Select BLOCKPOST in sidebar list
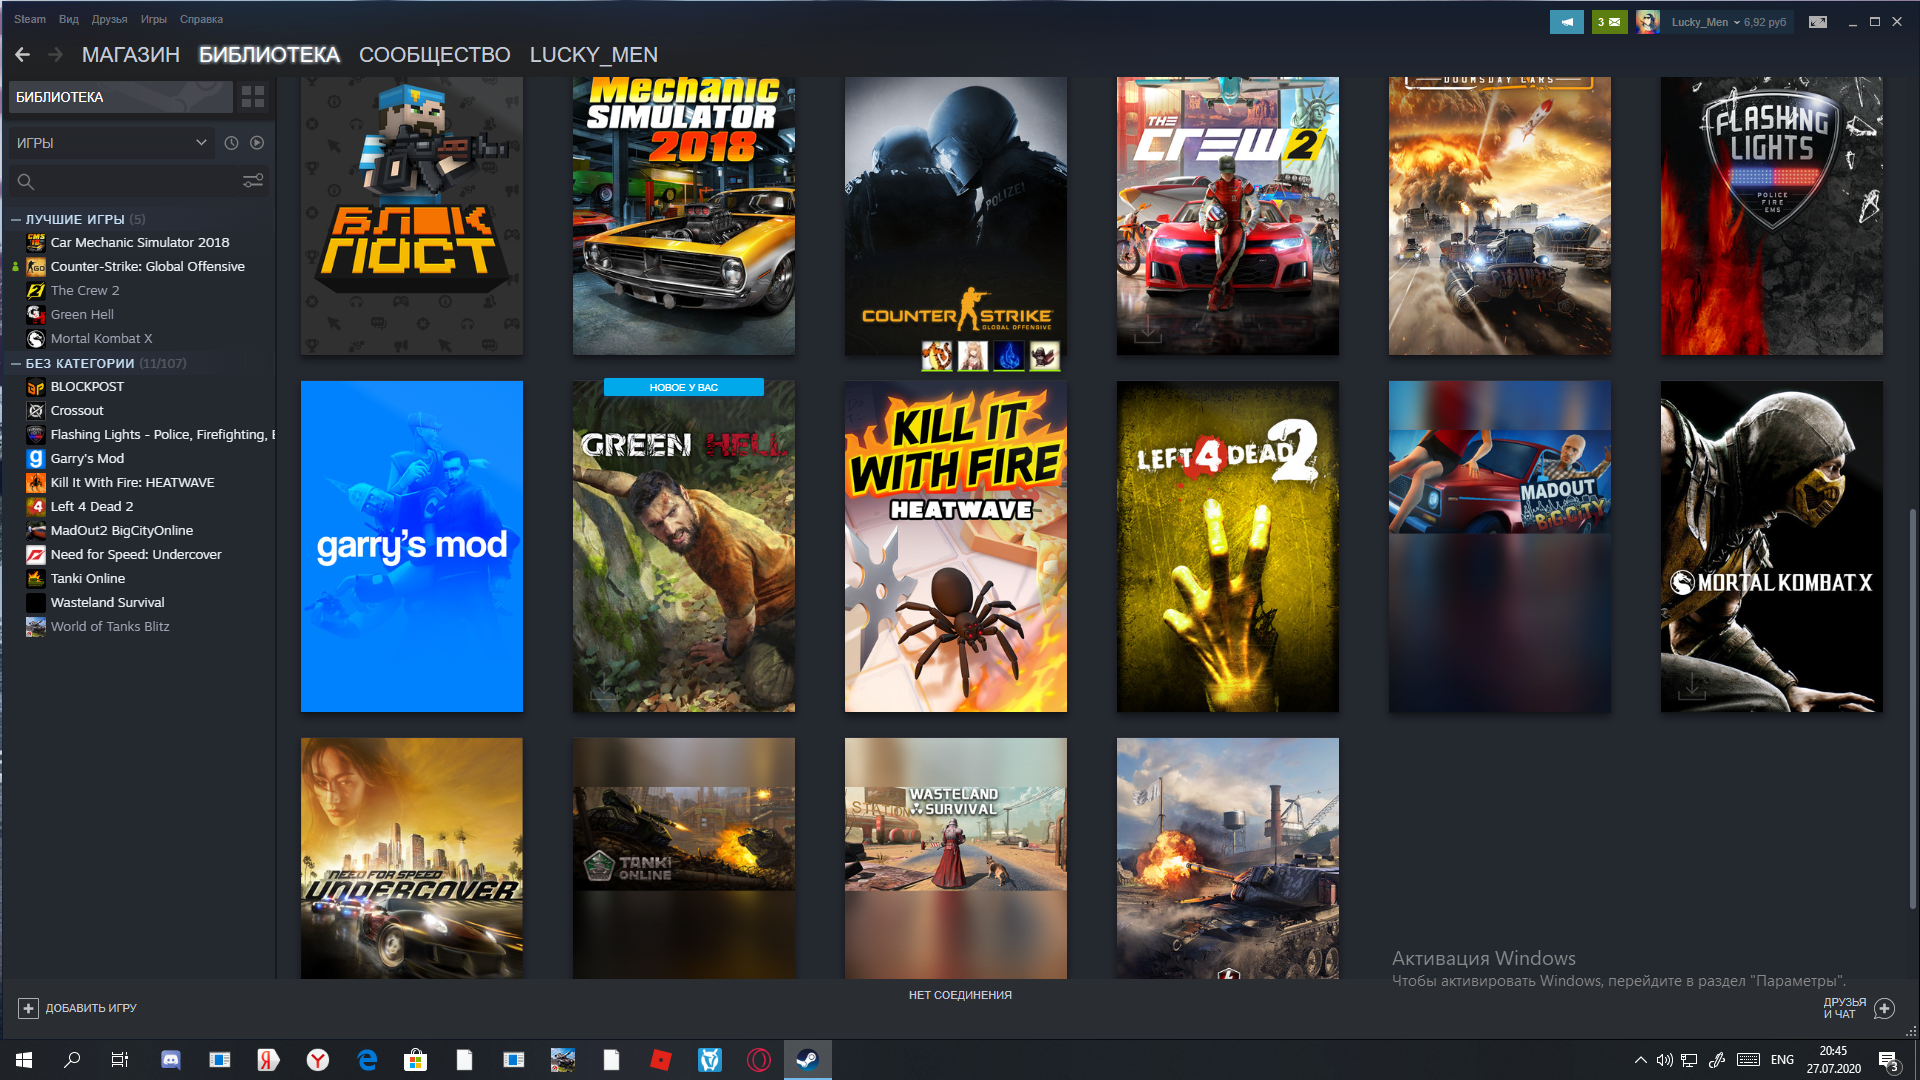The height and width of the screenshot is (1080, 1920). point(87,386)
